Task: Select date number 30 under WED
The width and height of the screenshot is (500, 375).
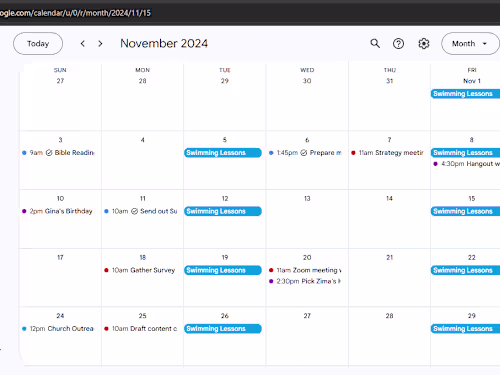Action: point(307,81)
